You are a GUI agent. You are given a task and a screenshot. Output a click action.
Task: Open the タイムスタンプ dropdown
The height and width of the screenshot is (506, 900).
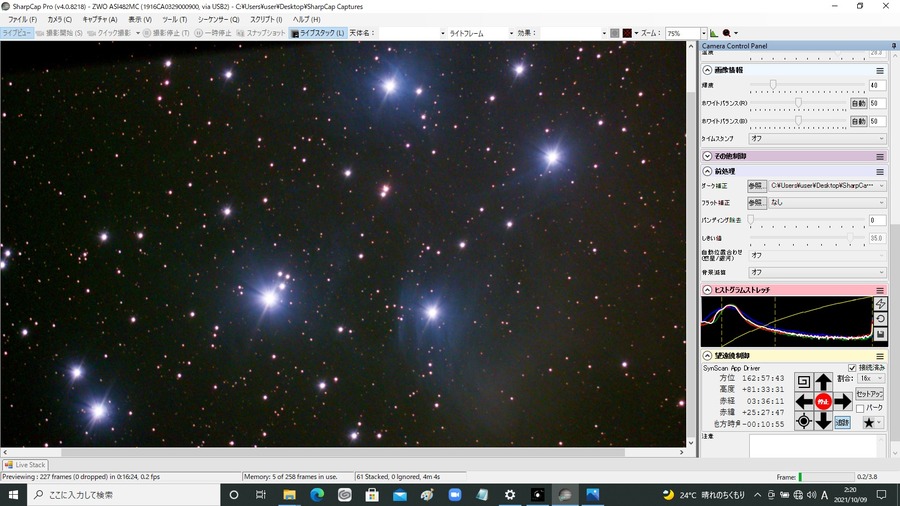tap(817, 138)
